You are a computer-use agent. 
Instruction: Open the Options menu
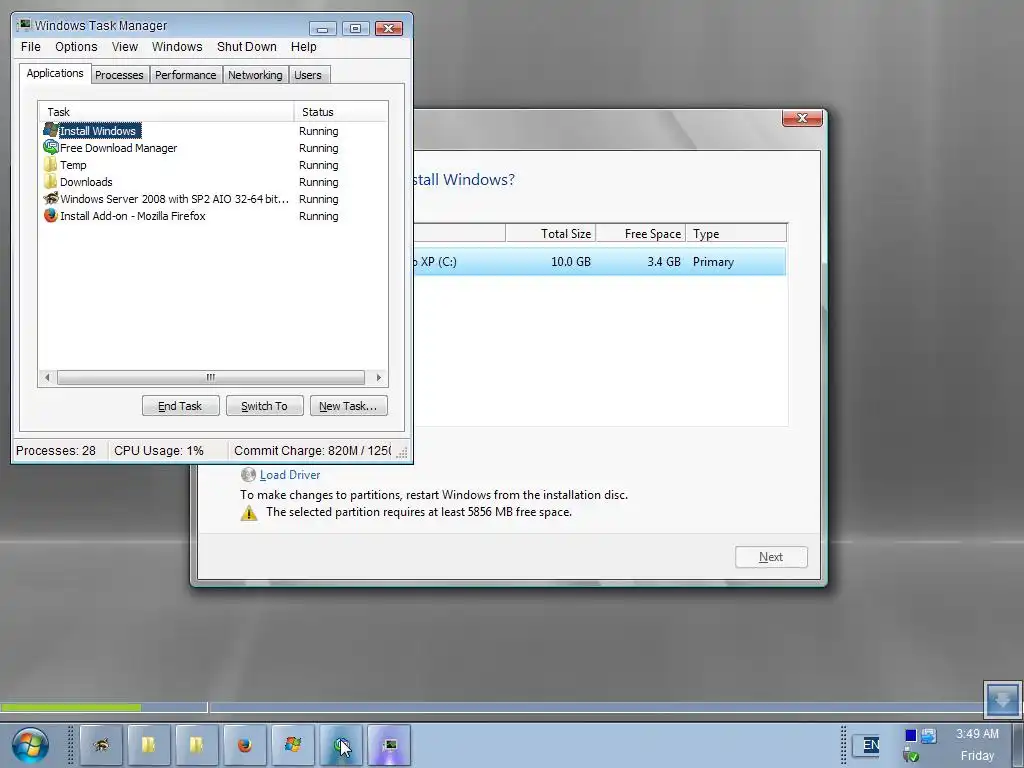[x=76, y=47]
